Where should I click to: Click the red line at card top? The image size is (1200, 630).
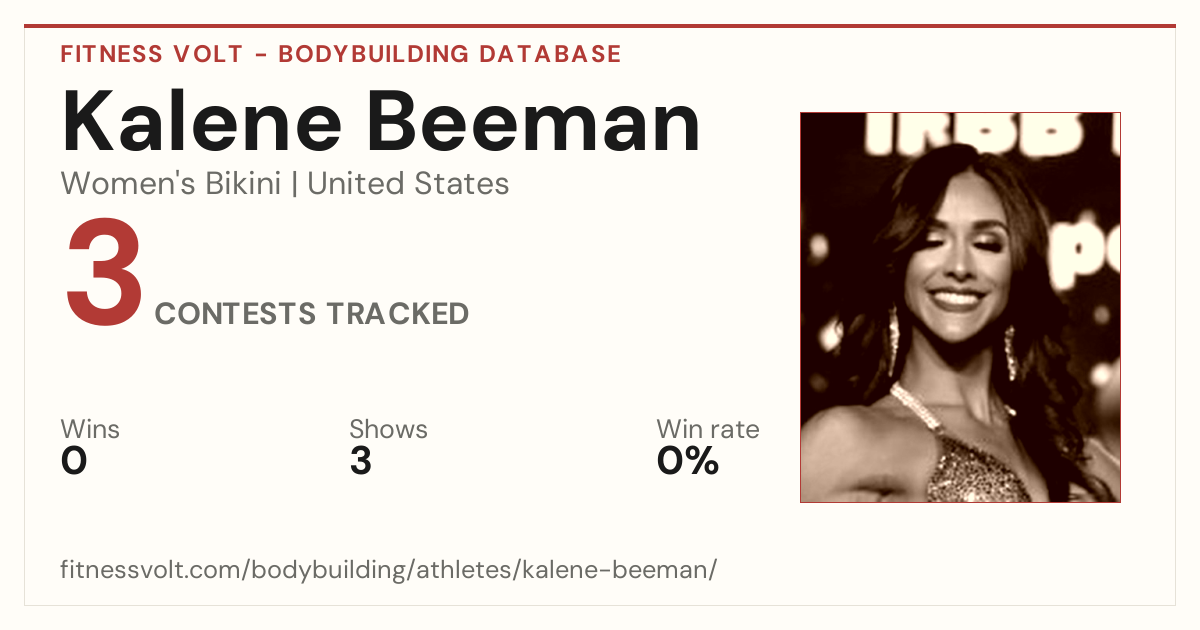(600, 26)
